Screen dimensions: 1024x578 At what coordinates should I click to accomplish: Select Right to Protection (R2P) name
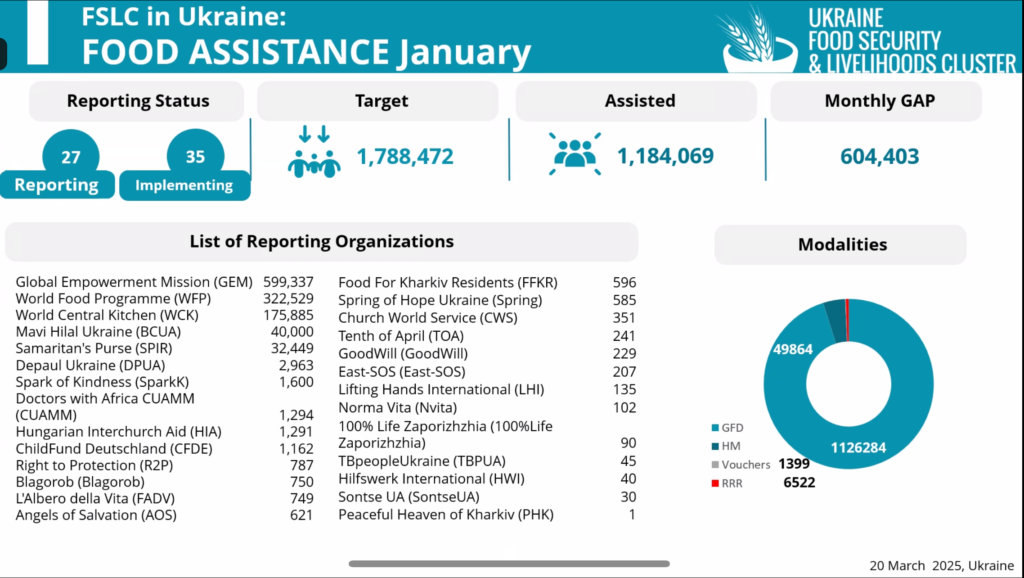coord(94,465)
